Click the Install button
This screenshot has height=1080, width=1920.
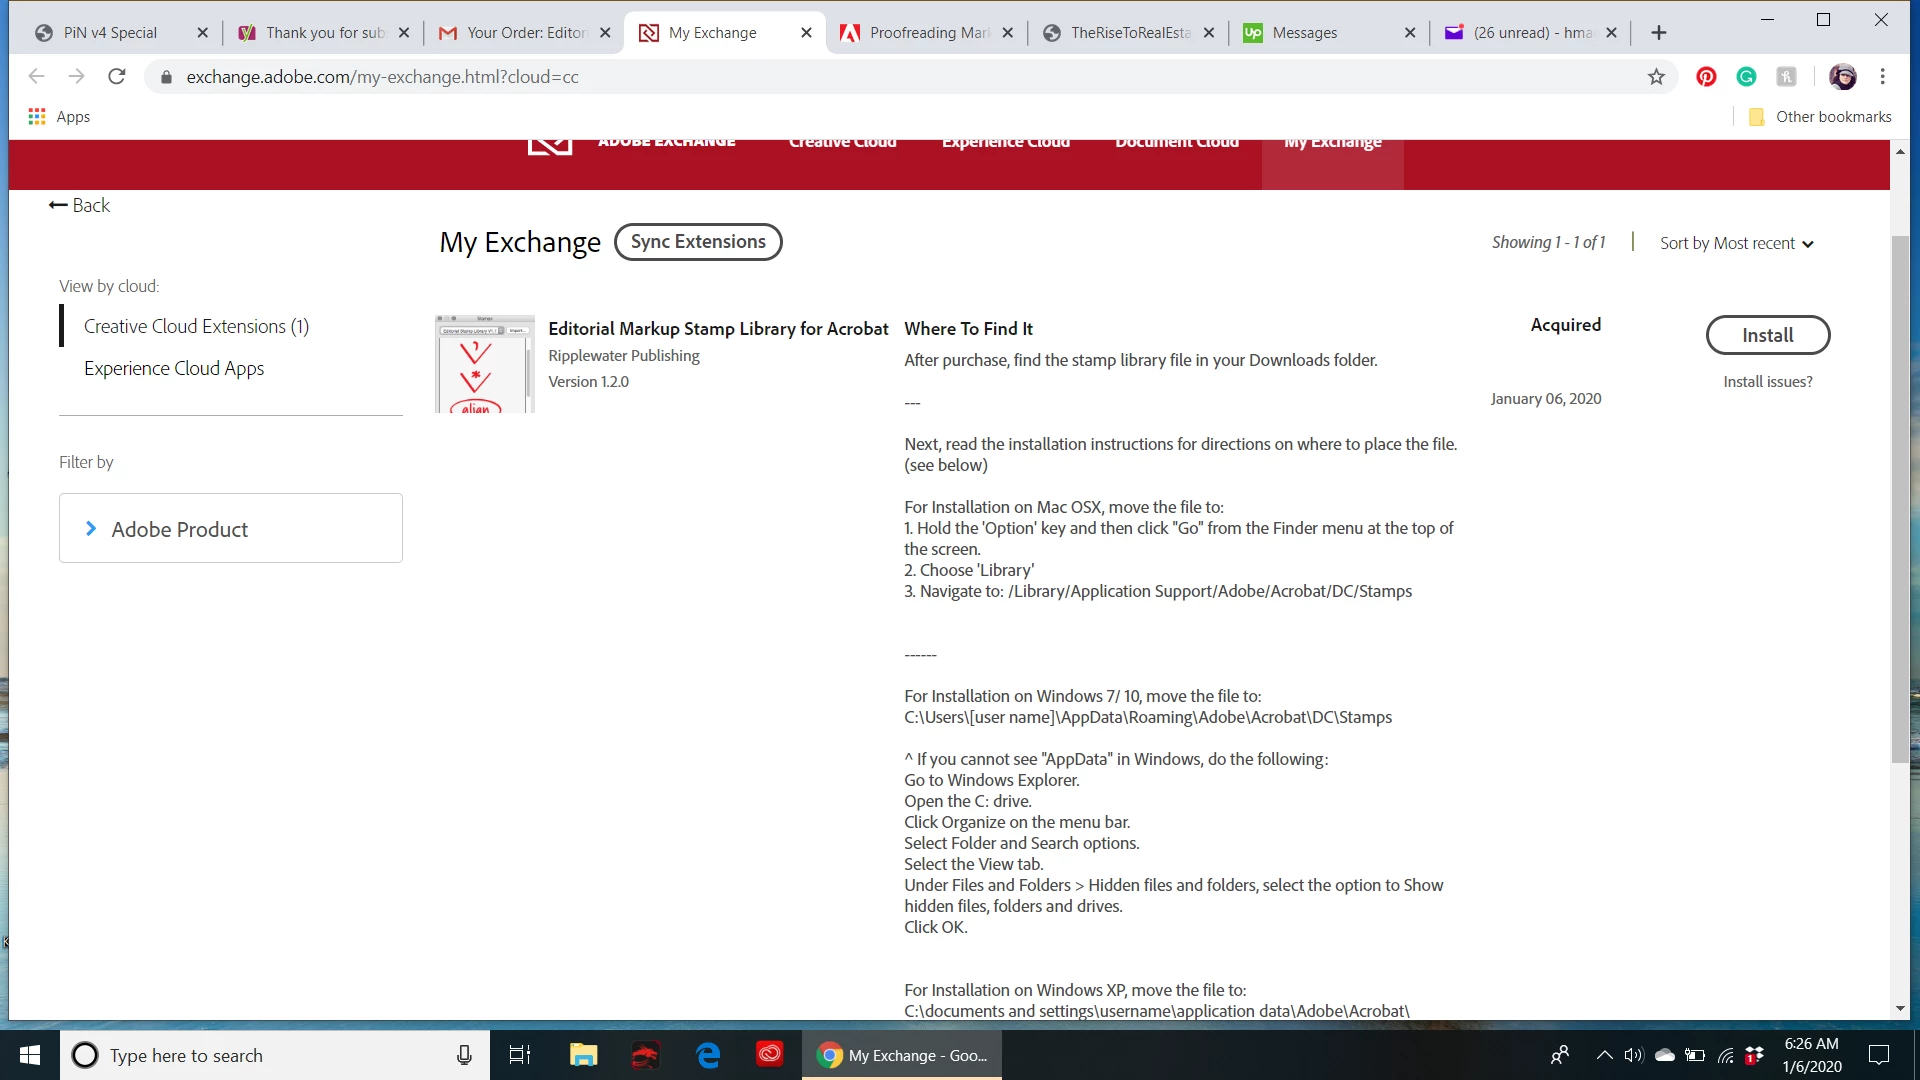coord(1767,335)
